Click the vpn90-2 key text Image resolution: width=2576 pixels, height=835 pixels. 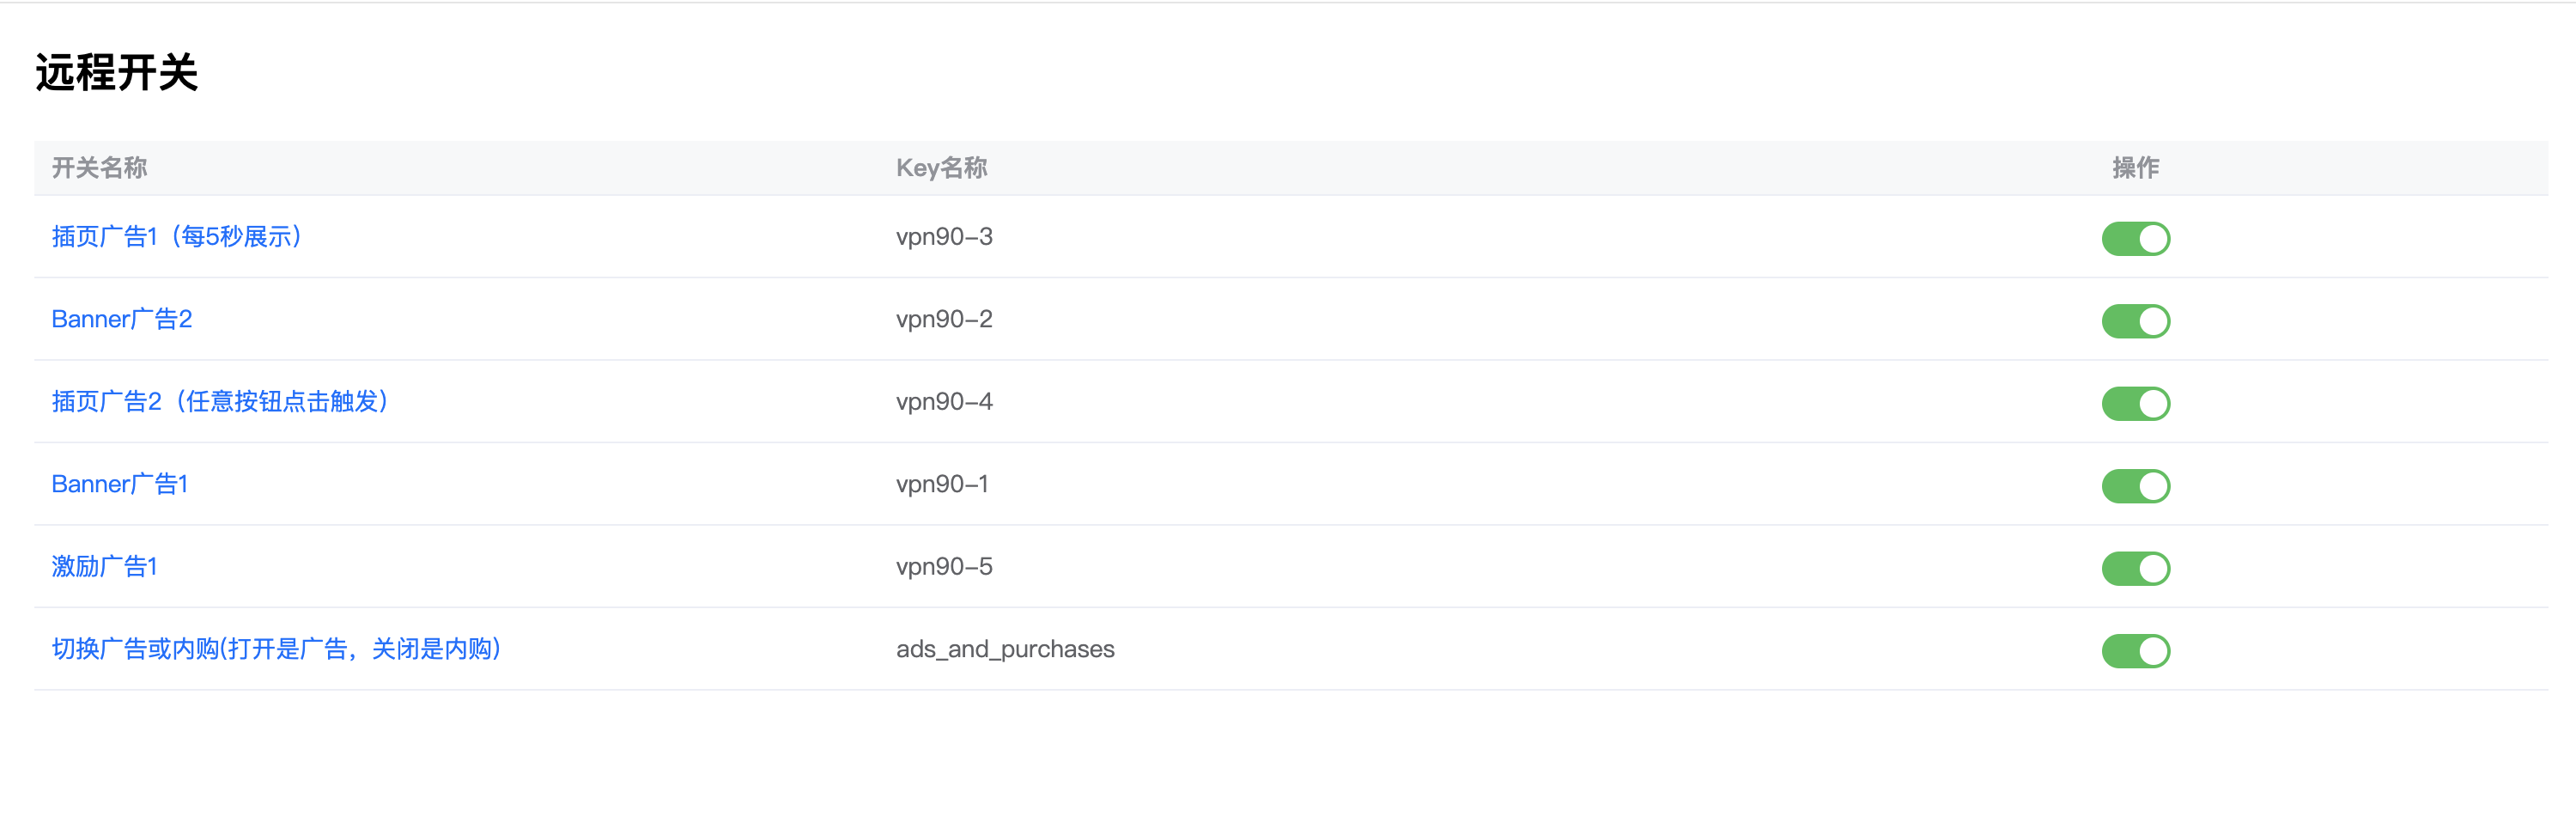coord(944,319)
